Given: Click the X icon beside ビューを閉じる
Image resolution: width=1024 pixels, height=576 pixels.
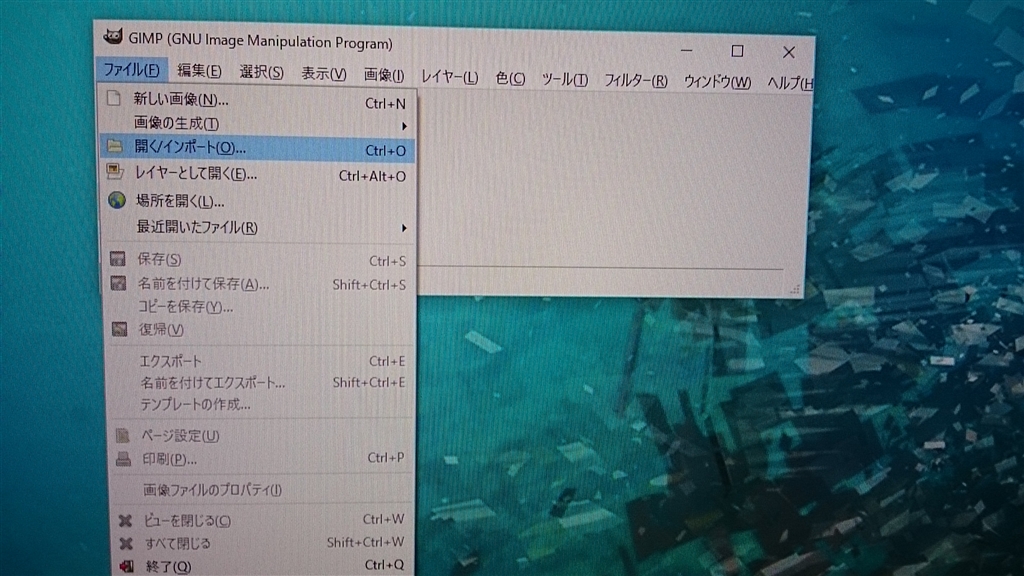Looking at the screenshot, I should pos(125,520).
